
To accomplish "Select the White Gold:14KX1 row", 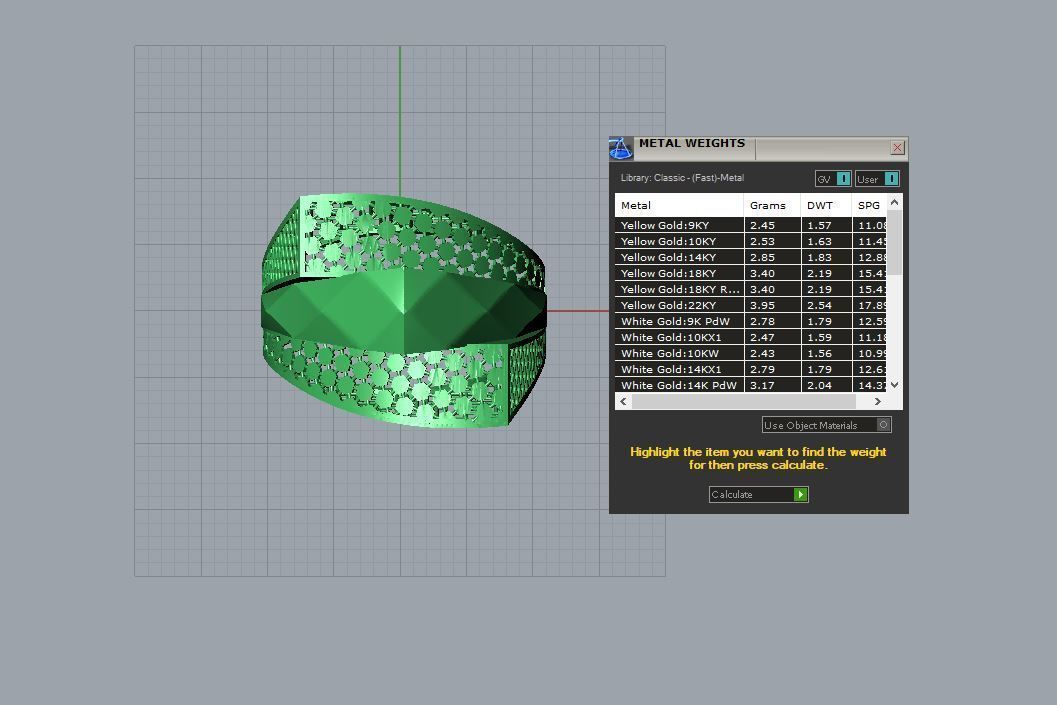I will [750, 369].
